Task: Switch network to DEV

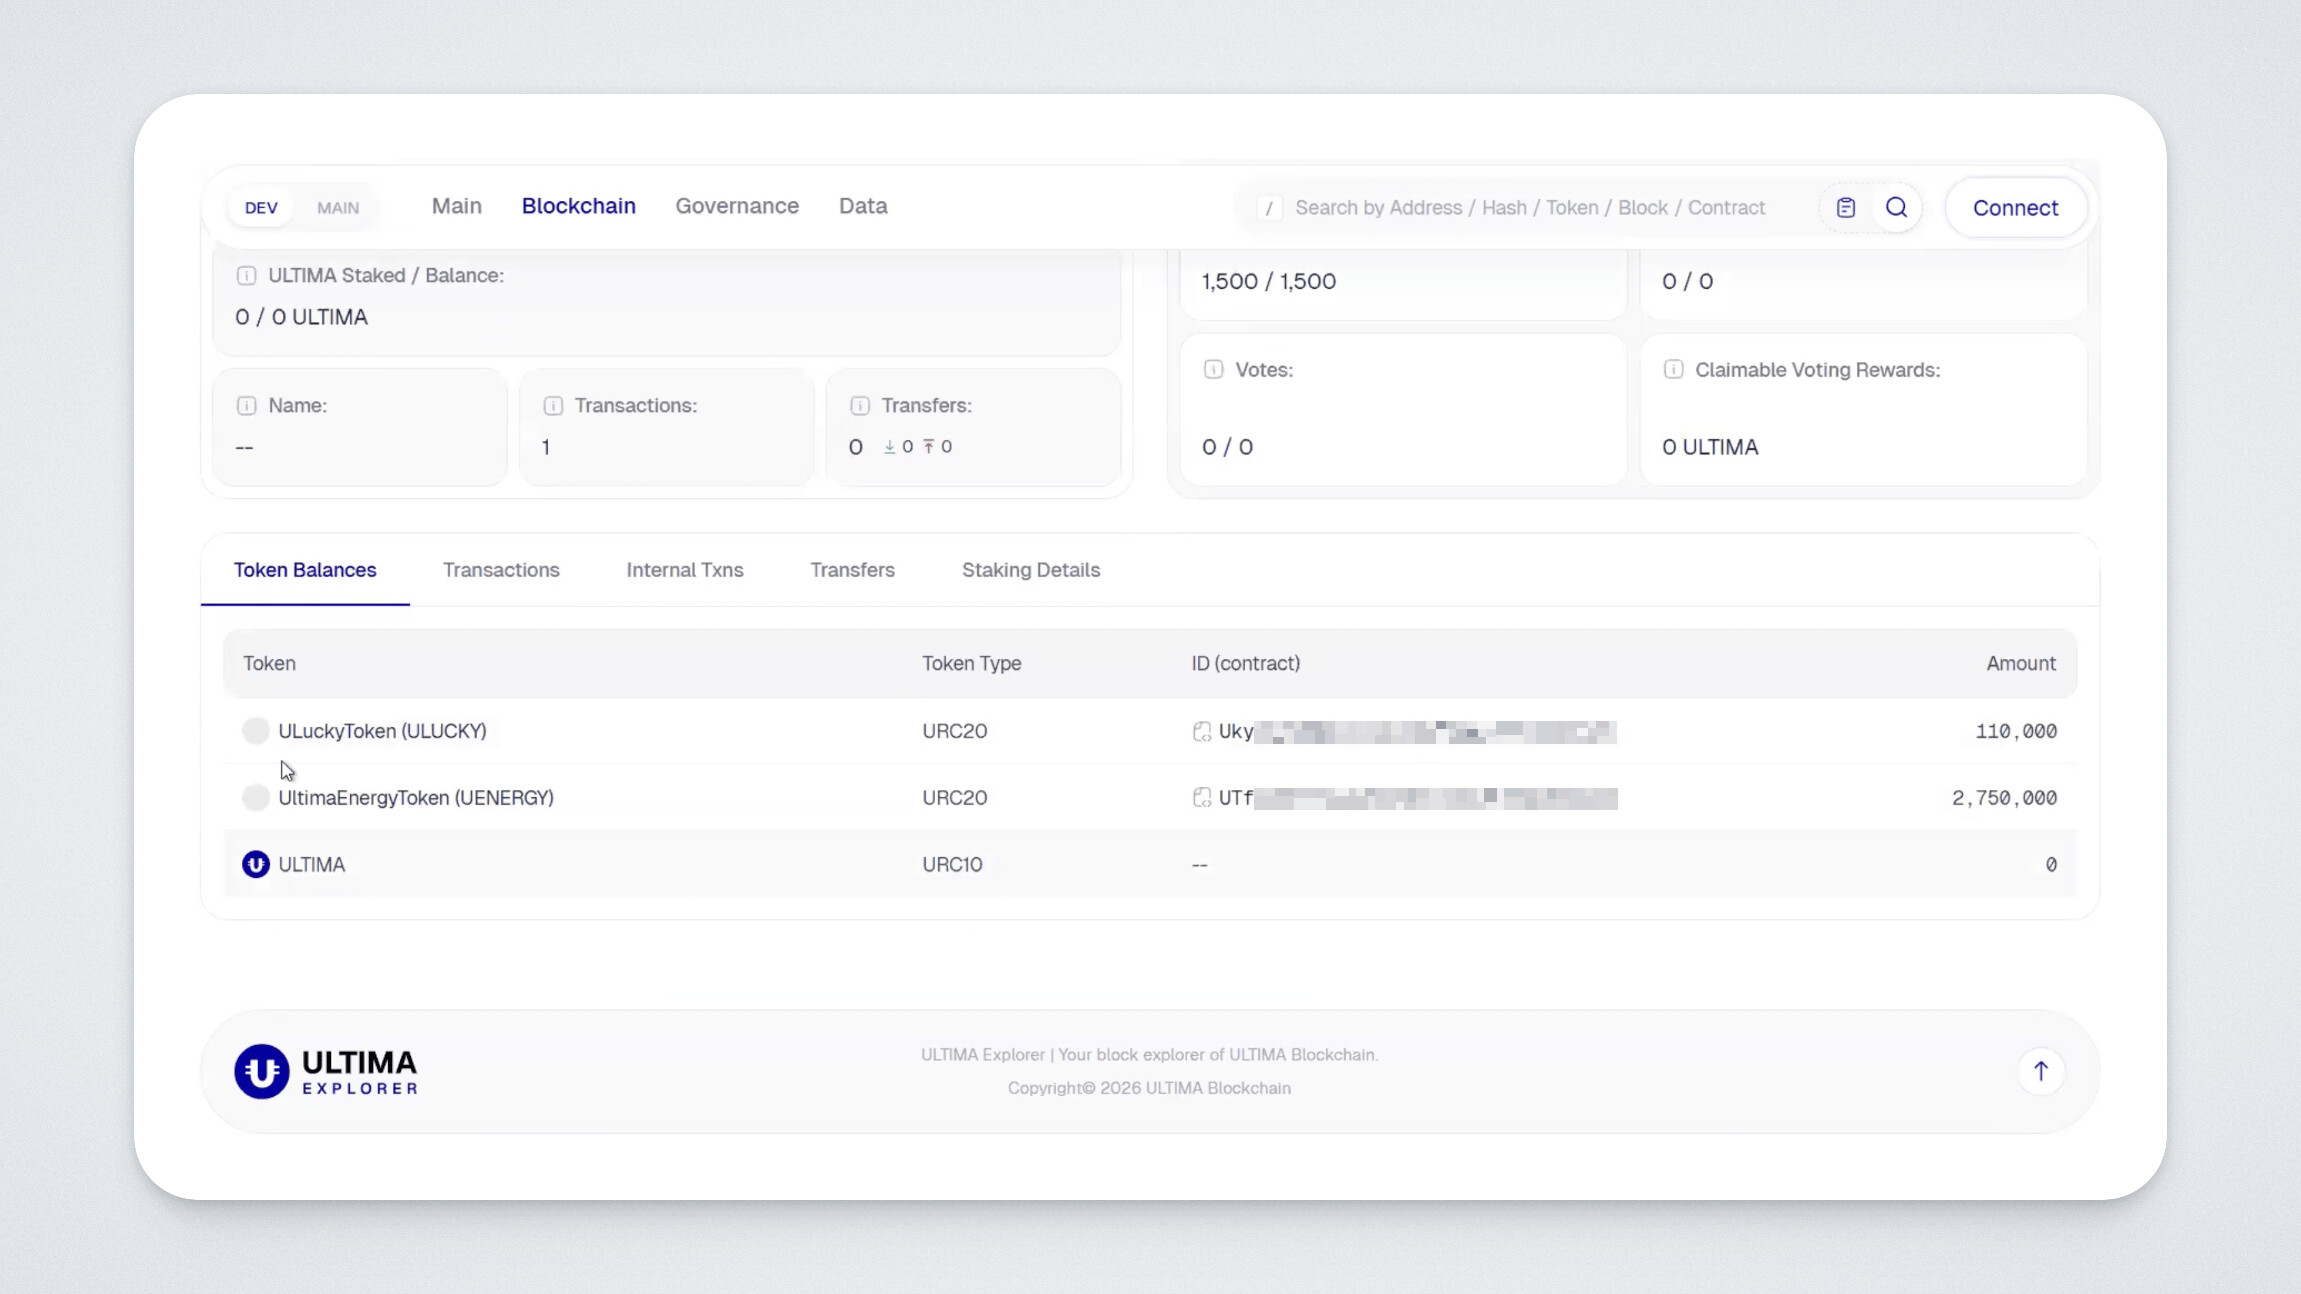Action: [261, 208]
